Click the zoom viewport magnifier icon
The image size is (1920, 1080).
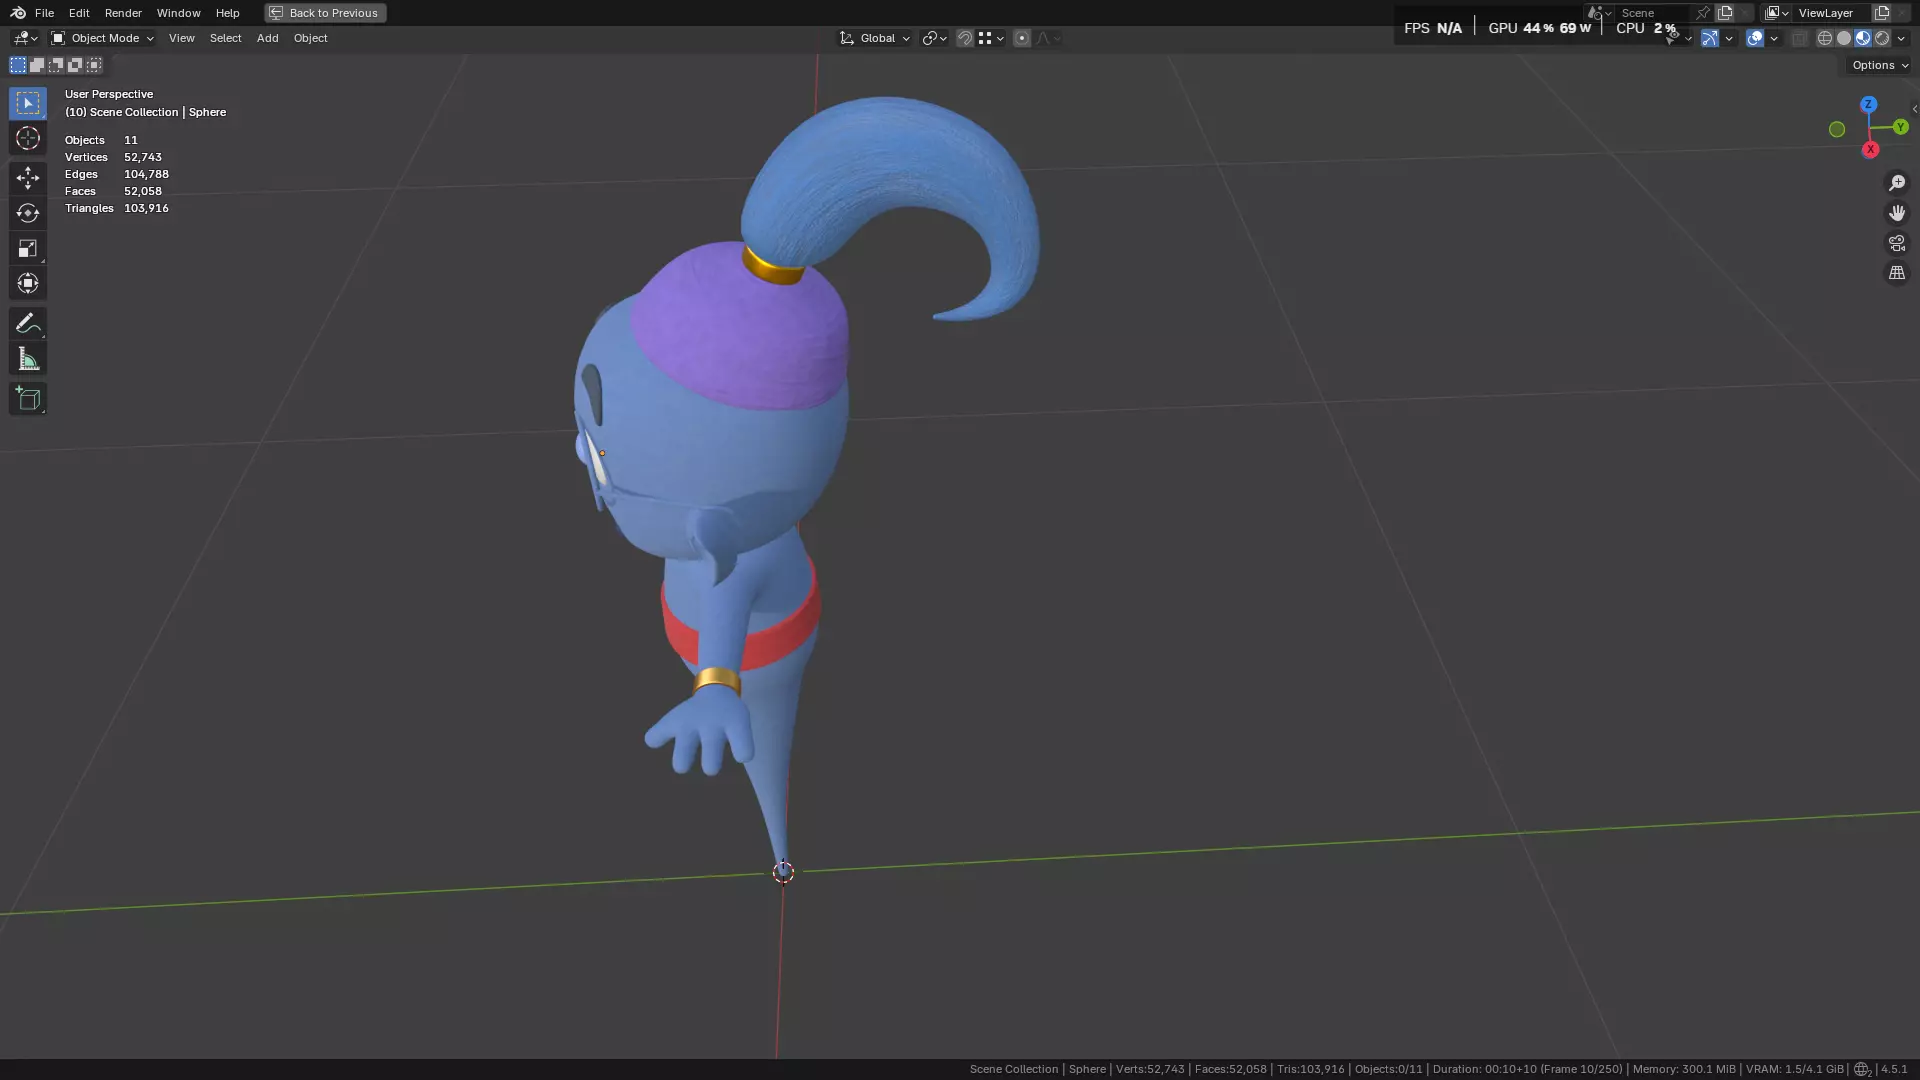pyautogui.click(x=1897, y=183)
